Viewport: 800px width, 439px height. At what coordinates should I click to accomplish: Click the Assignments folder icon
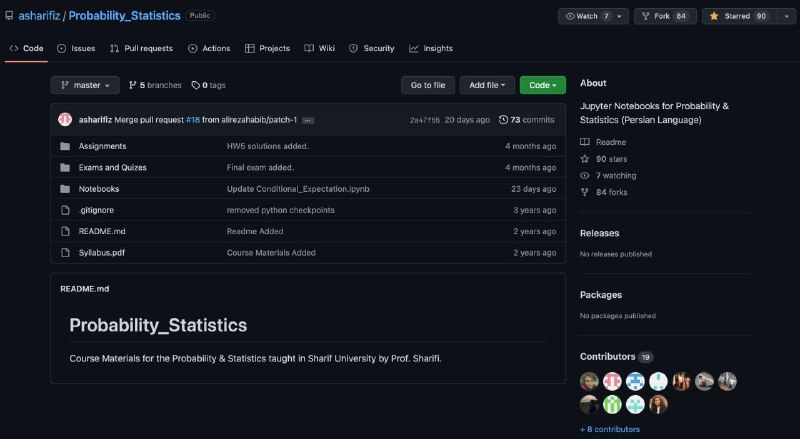[x=65, y=147]
